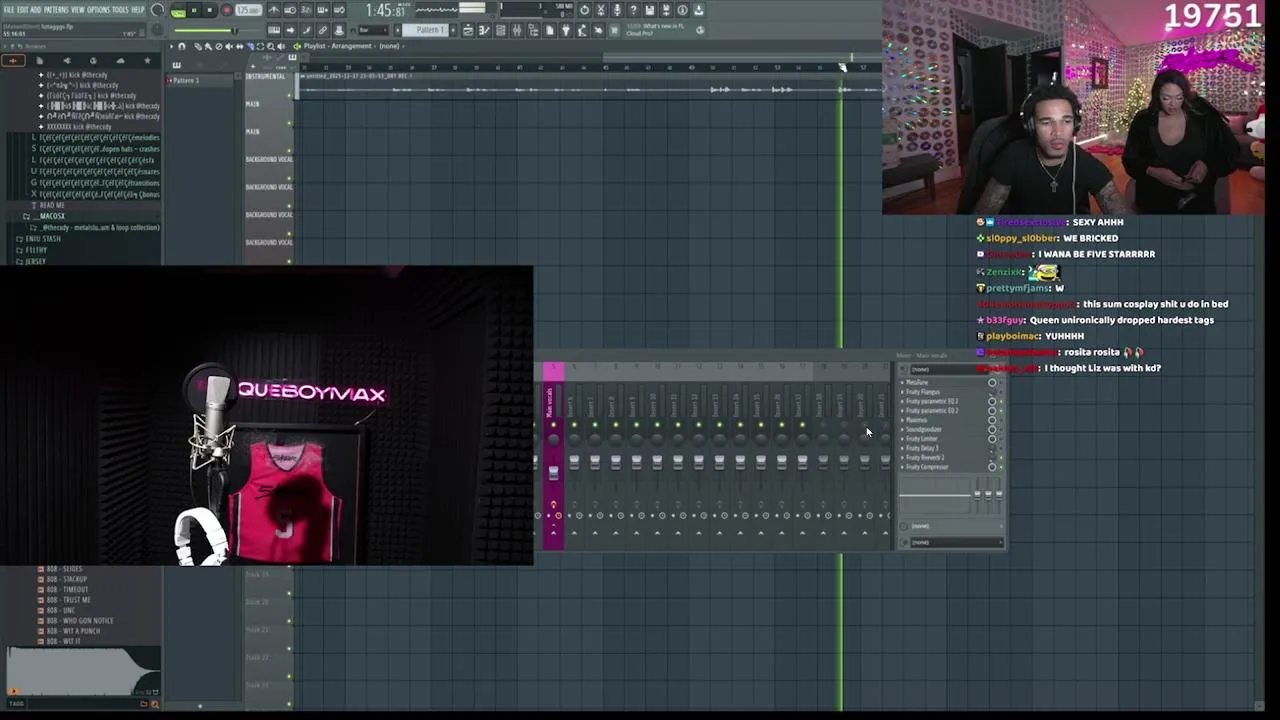Viewport: 1280px width, 720px height.
Task: Toggle the recording countdown icon
Action: (305, 10)
